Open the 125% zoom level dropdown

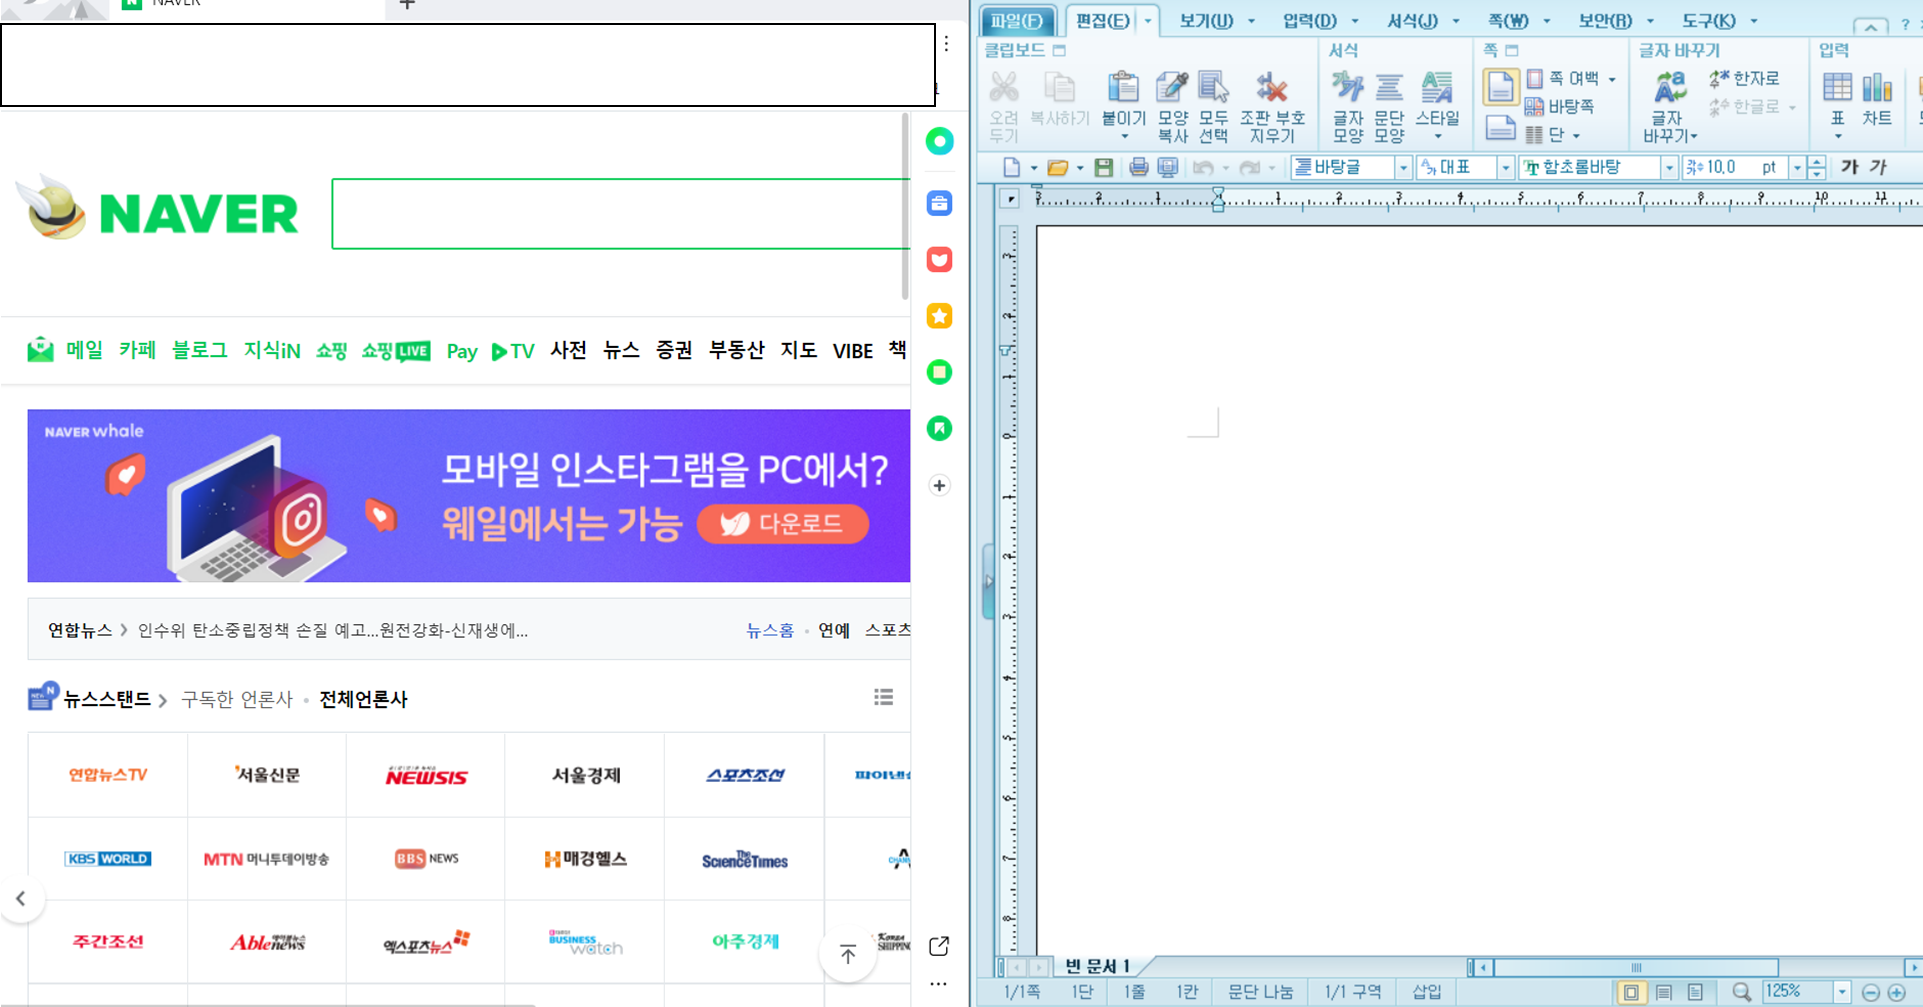click(1842, 992)
